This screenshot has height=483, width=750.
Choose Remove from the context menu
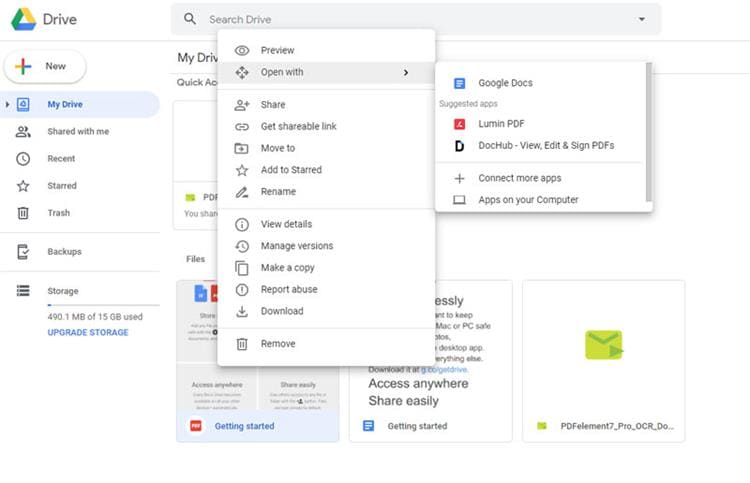326,344
